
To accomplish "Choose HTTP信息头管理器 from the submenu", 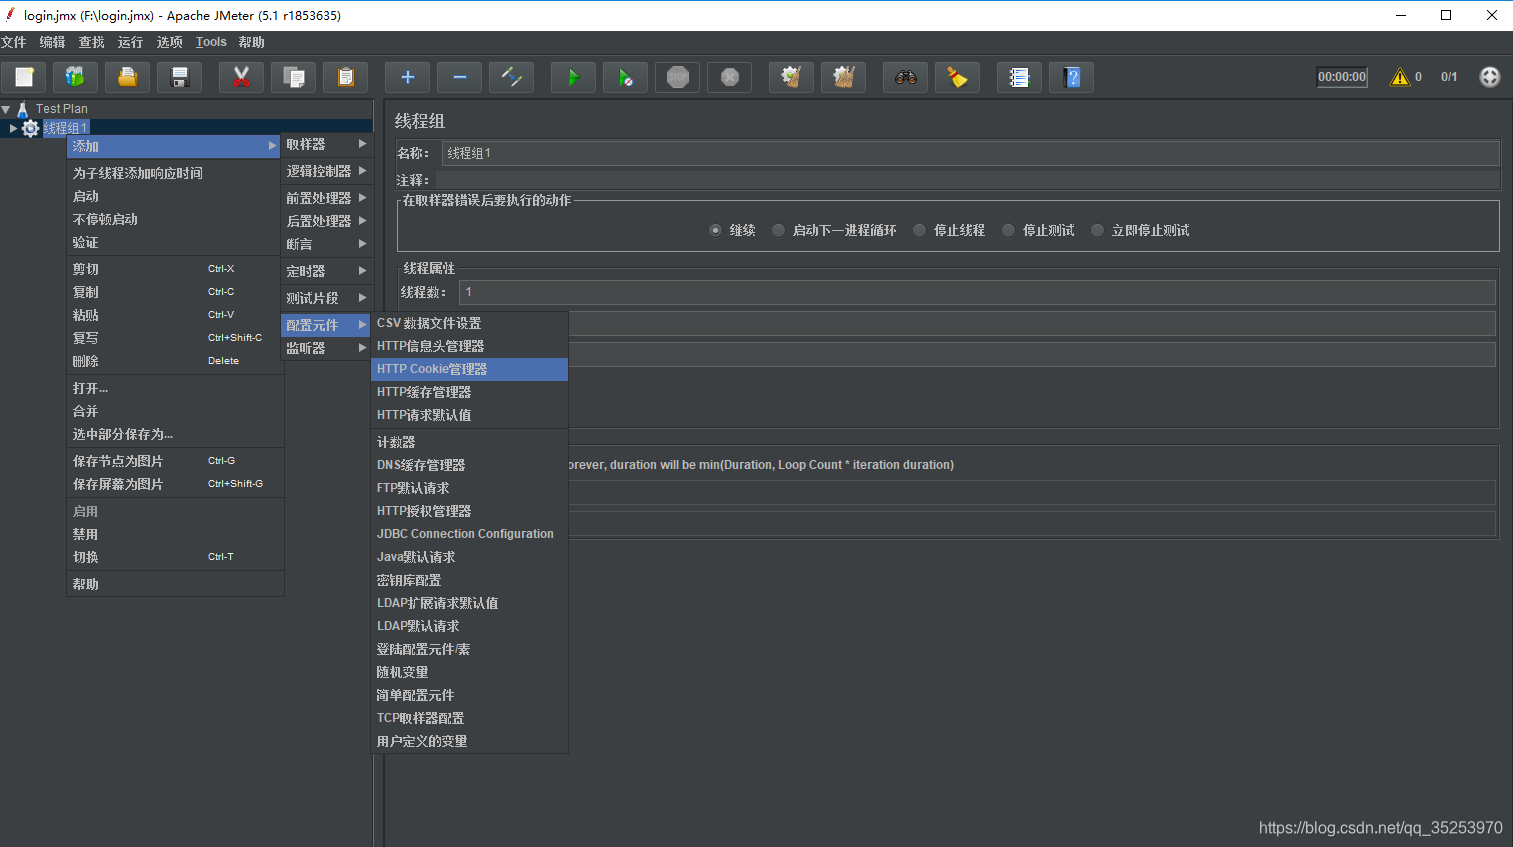I will [469, 346].
